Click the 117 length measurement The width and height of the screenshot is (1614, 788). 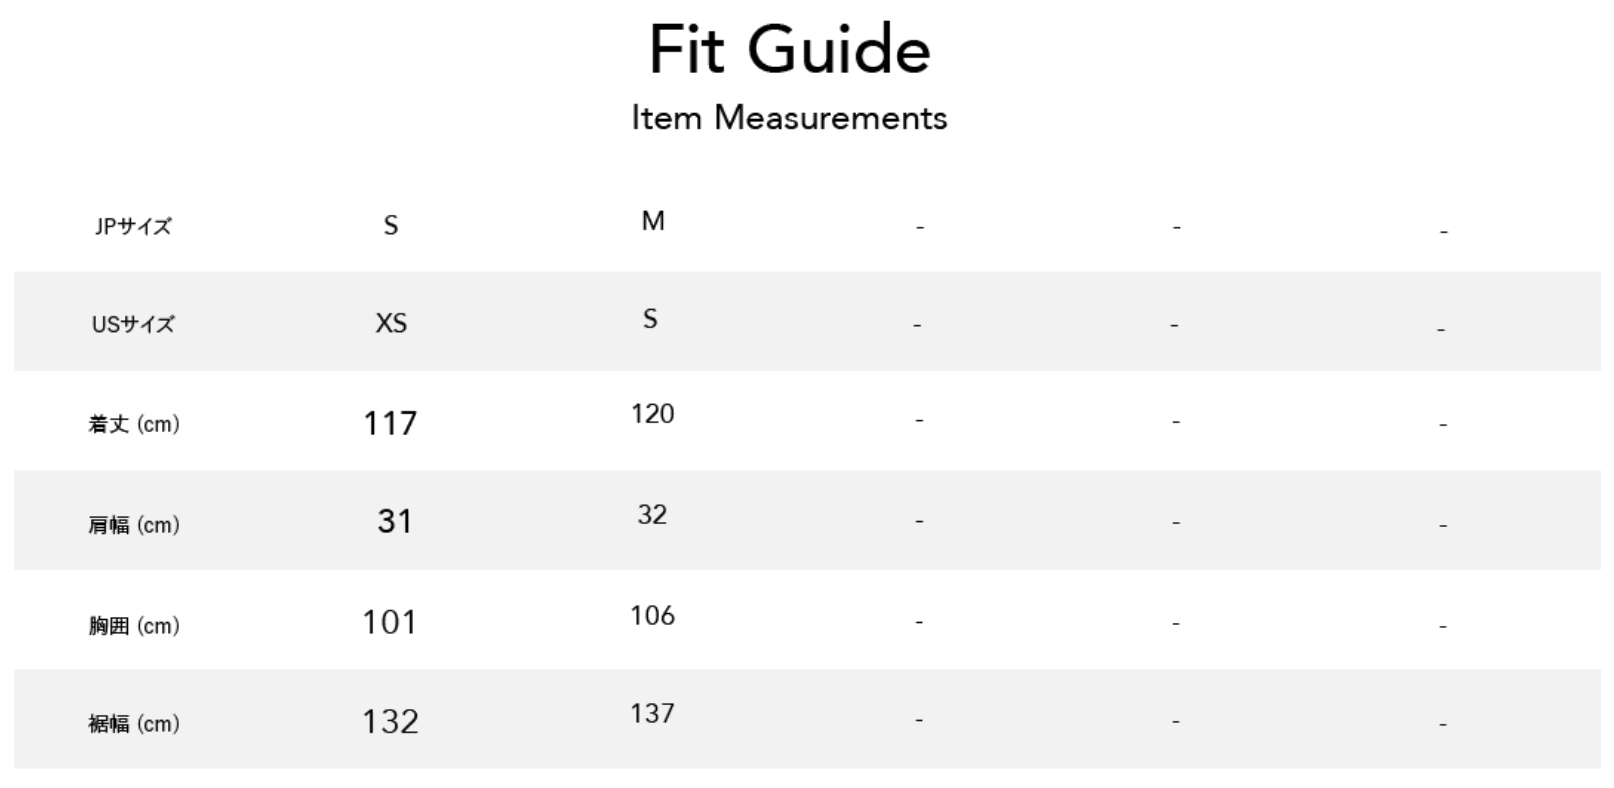pos(390,423)
